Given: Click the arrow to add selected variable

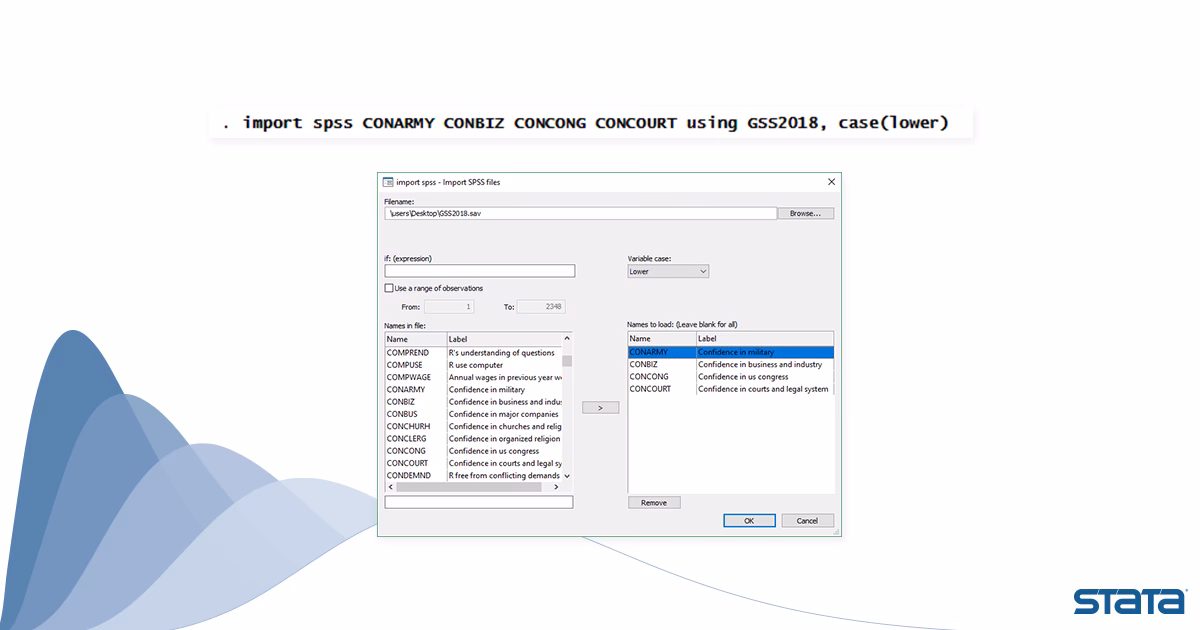Looking at the screenshot, I should click(600, 407).
